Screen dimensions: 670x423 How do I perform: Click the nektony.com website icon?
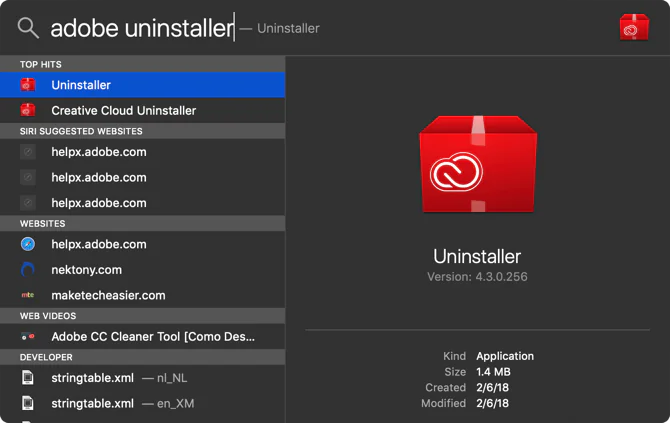(28, 270)
